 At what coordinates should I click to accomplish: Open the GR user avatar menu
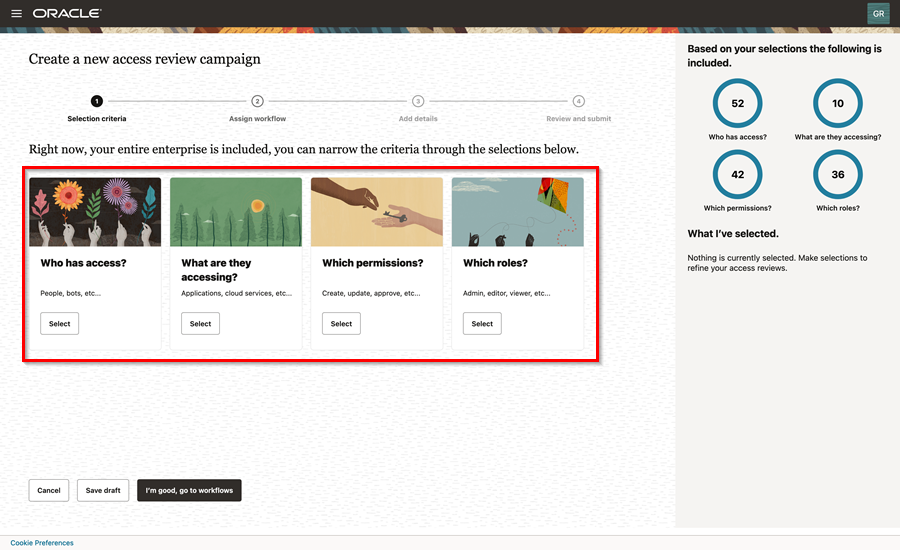coord(878,14)
